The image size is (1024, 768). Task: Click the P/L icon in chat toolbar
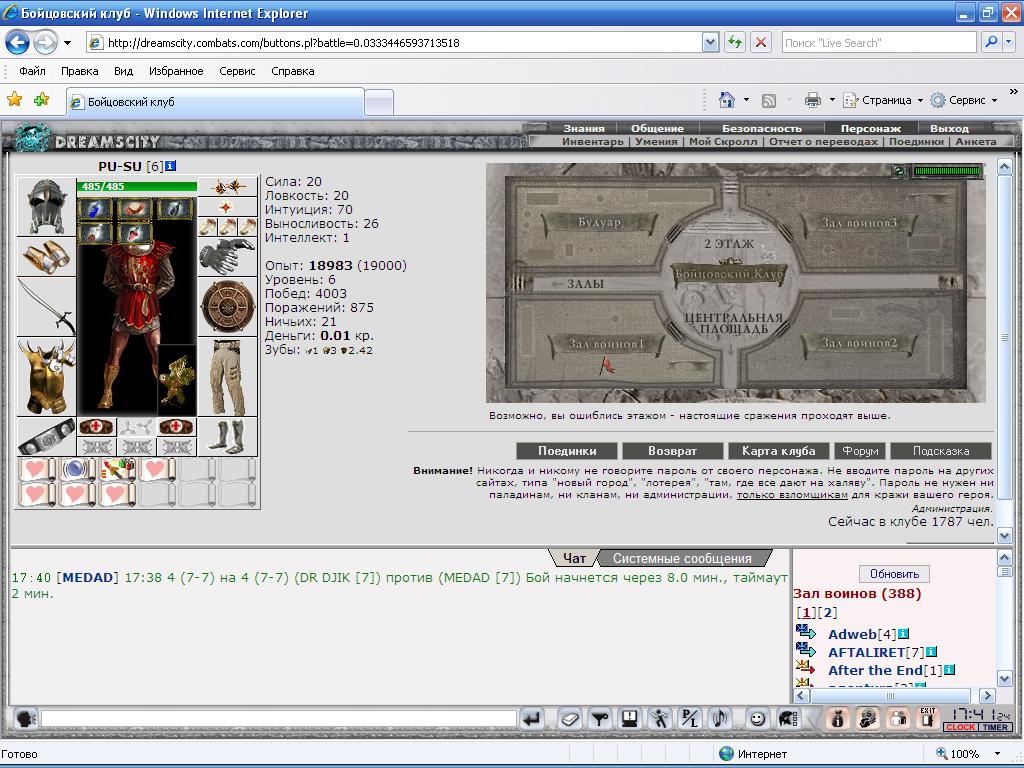[690, 719]
